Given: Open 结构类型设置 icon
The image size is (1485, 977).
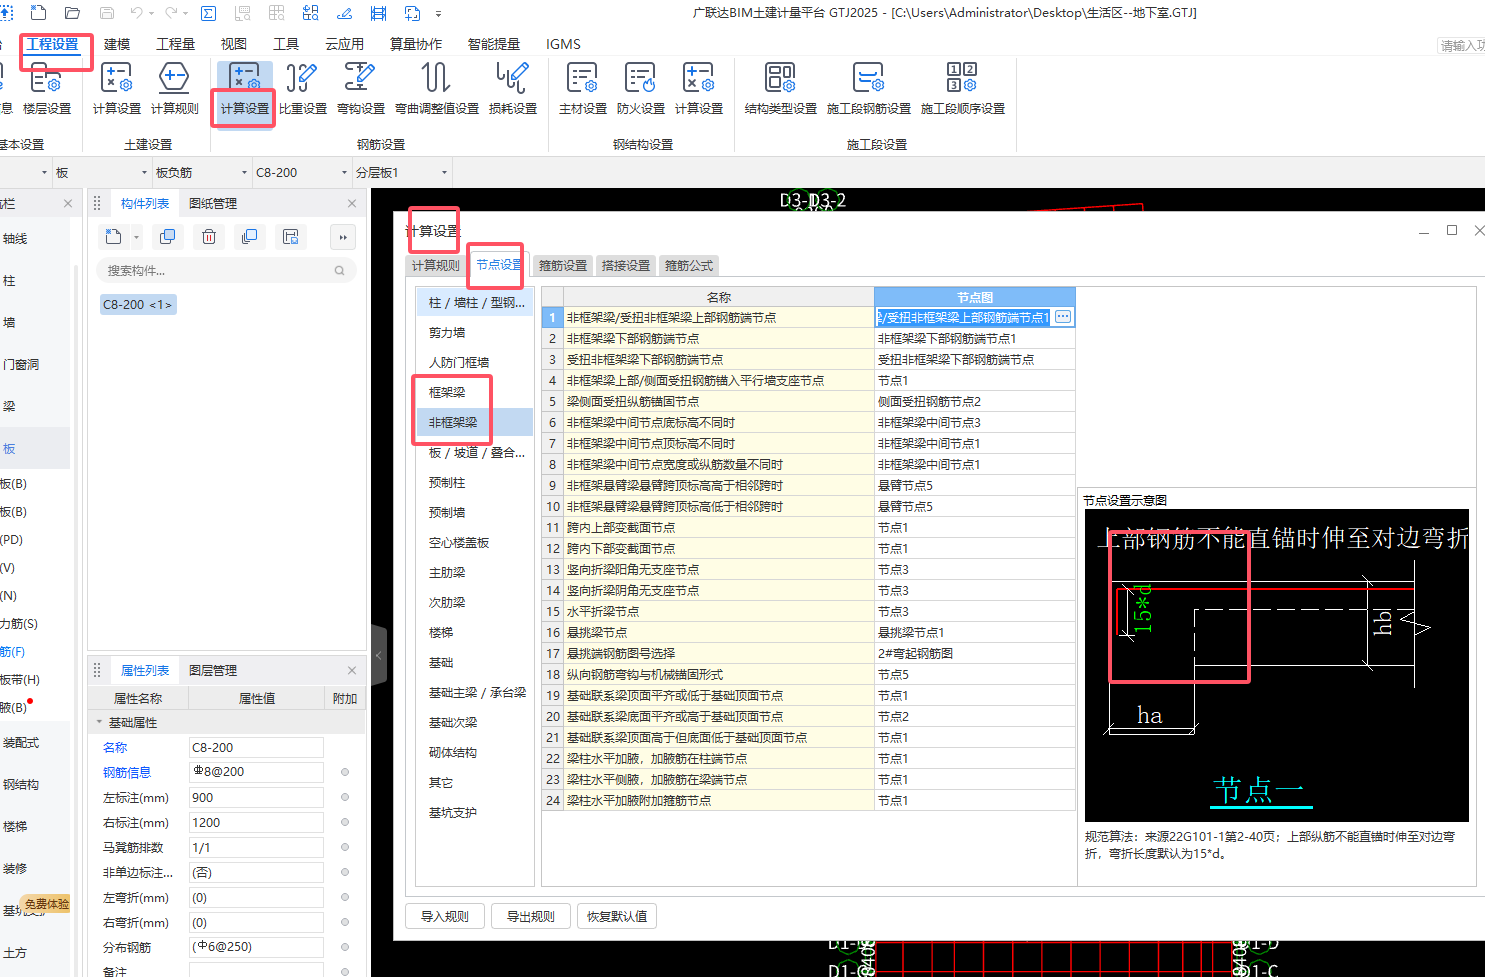Looking at the screenshot, I should (x=780, y=88).
